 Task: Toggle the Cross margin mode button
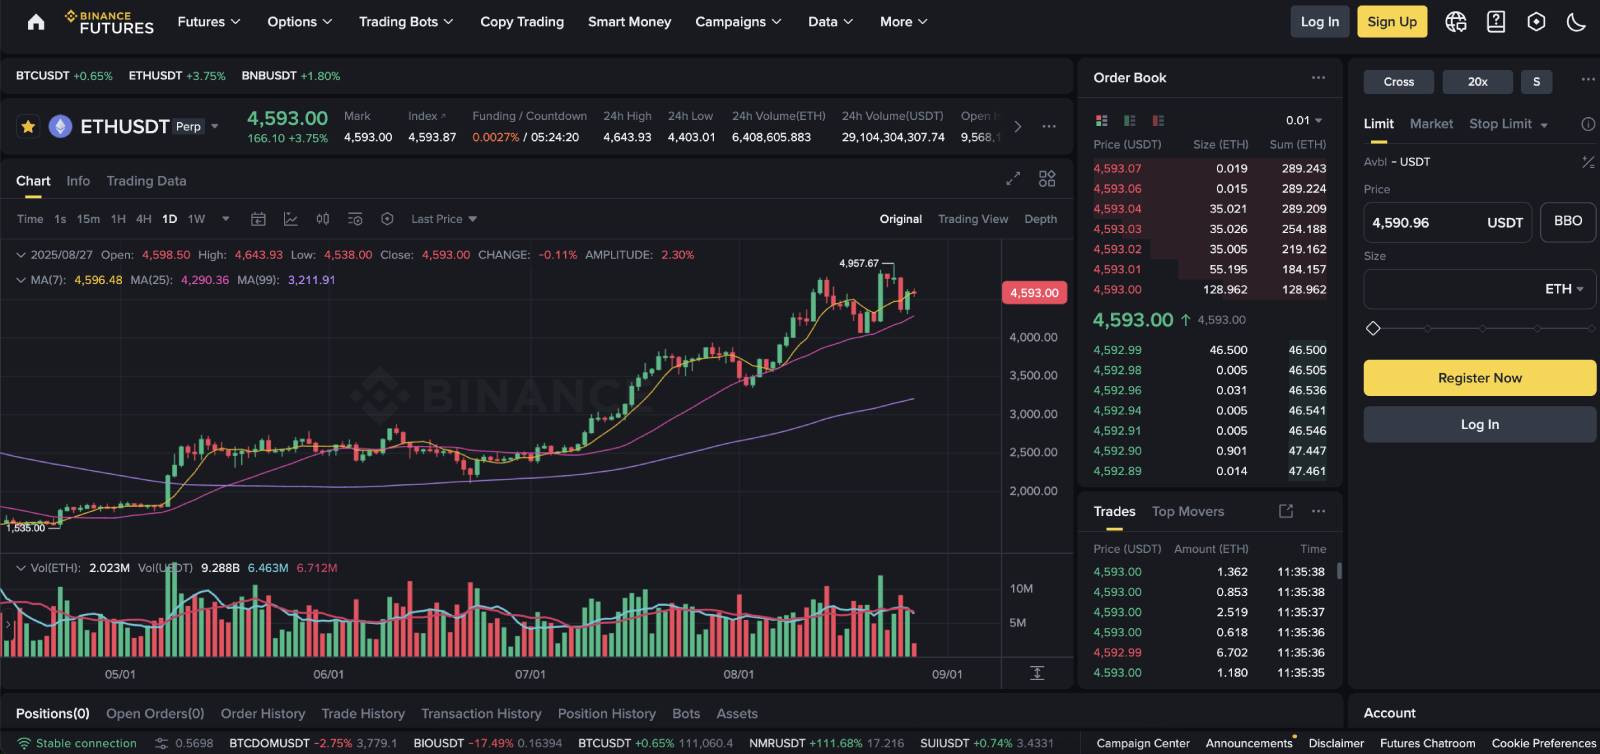pyautogui.click(x=1398, y=82)
